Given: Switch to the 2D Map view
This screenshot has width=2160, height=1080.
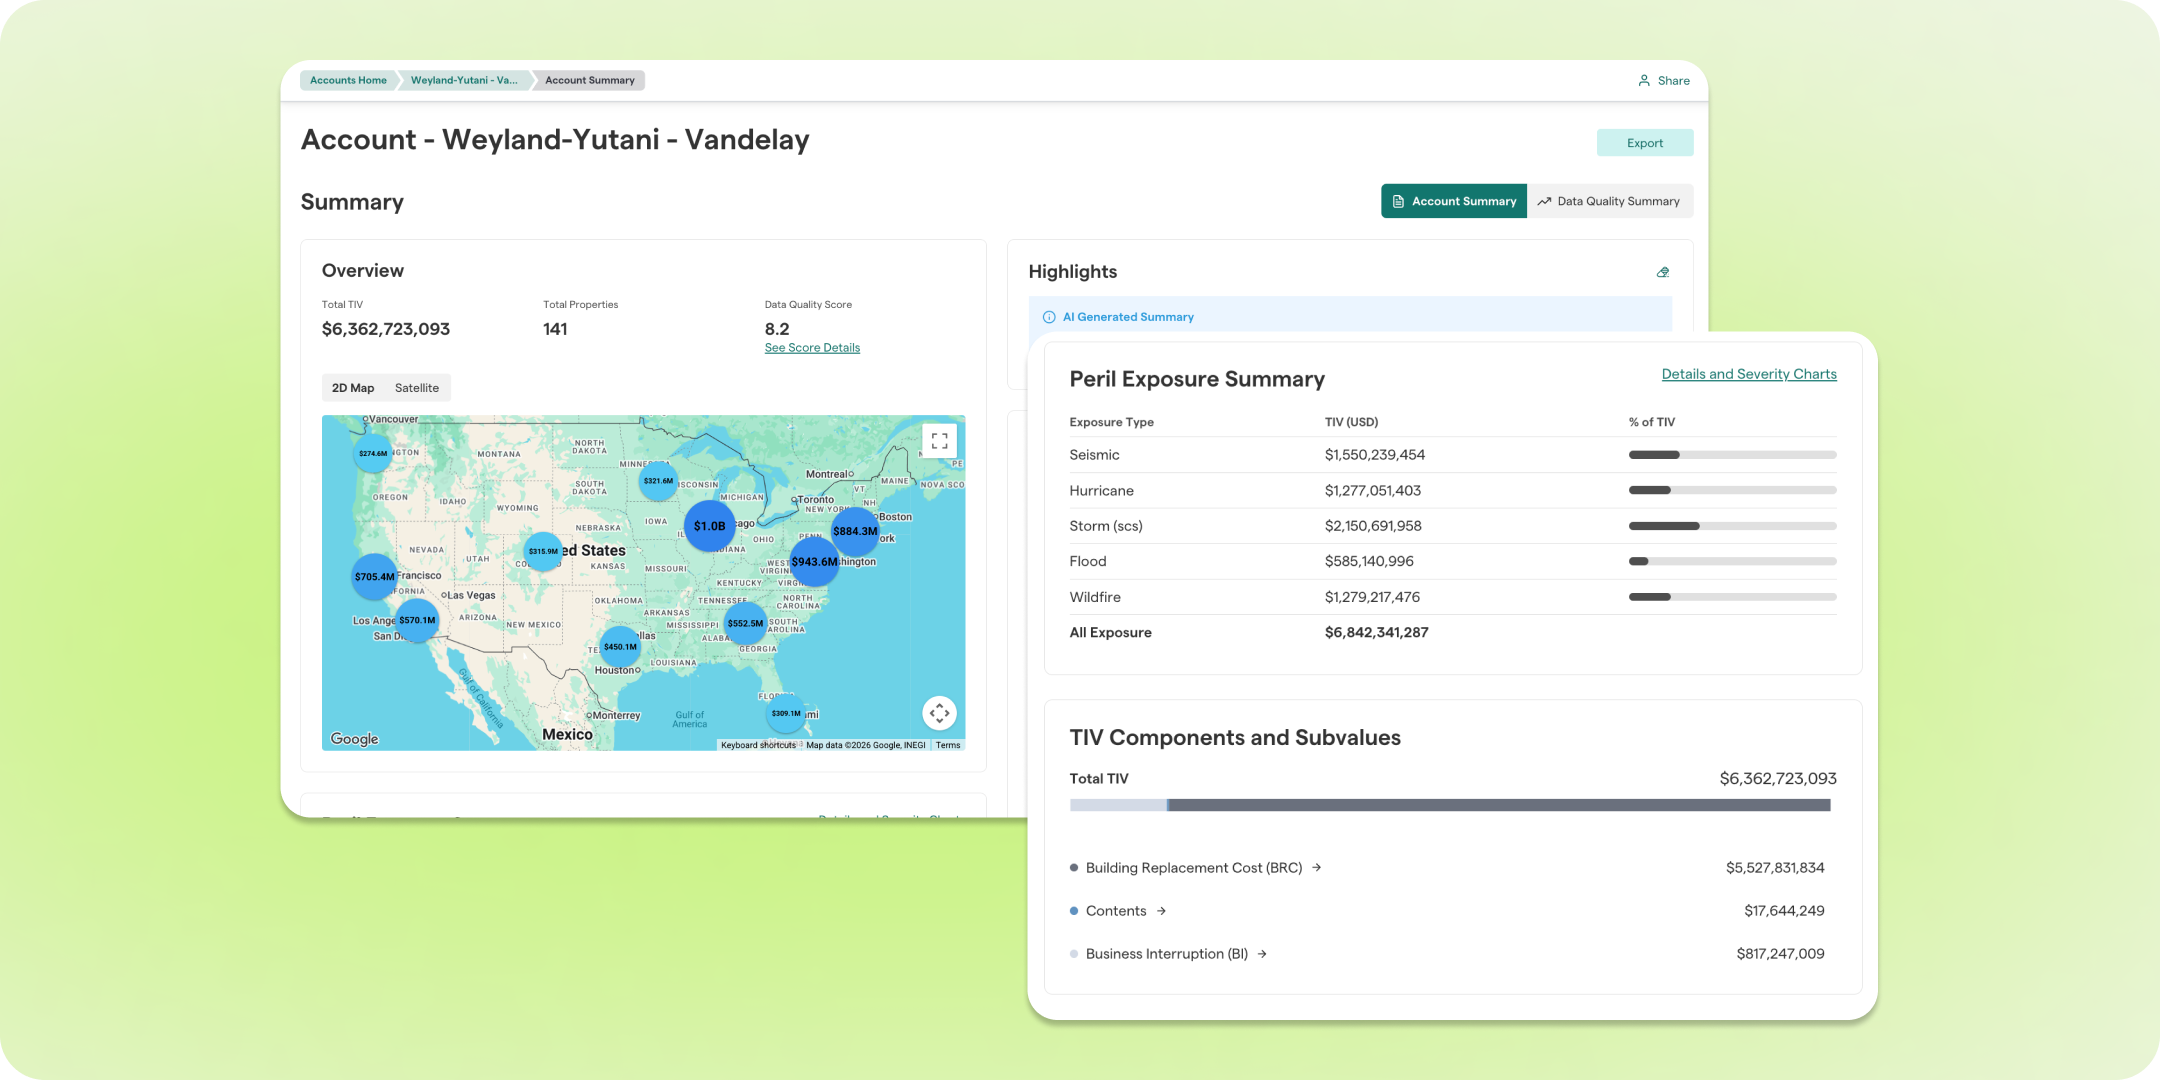Looking at the screenshot, I should tap(353, 388).
